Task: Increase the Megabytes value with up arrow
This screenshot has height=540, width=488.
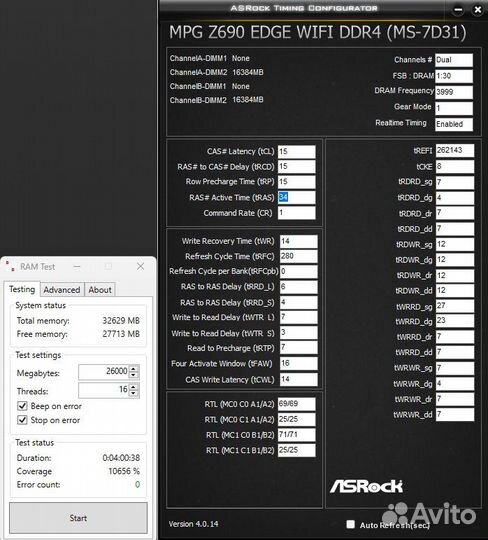Action: click(134, 368)
